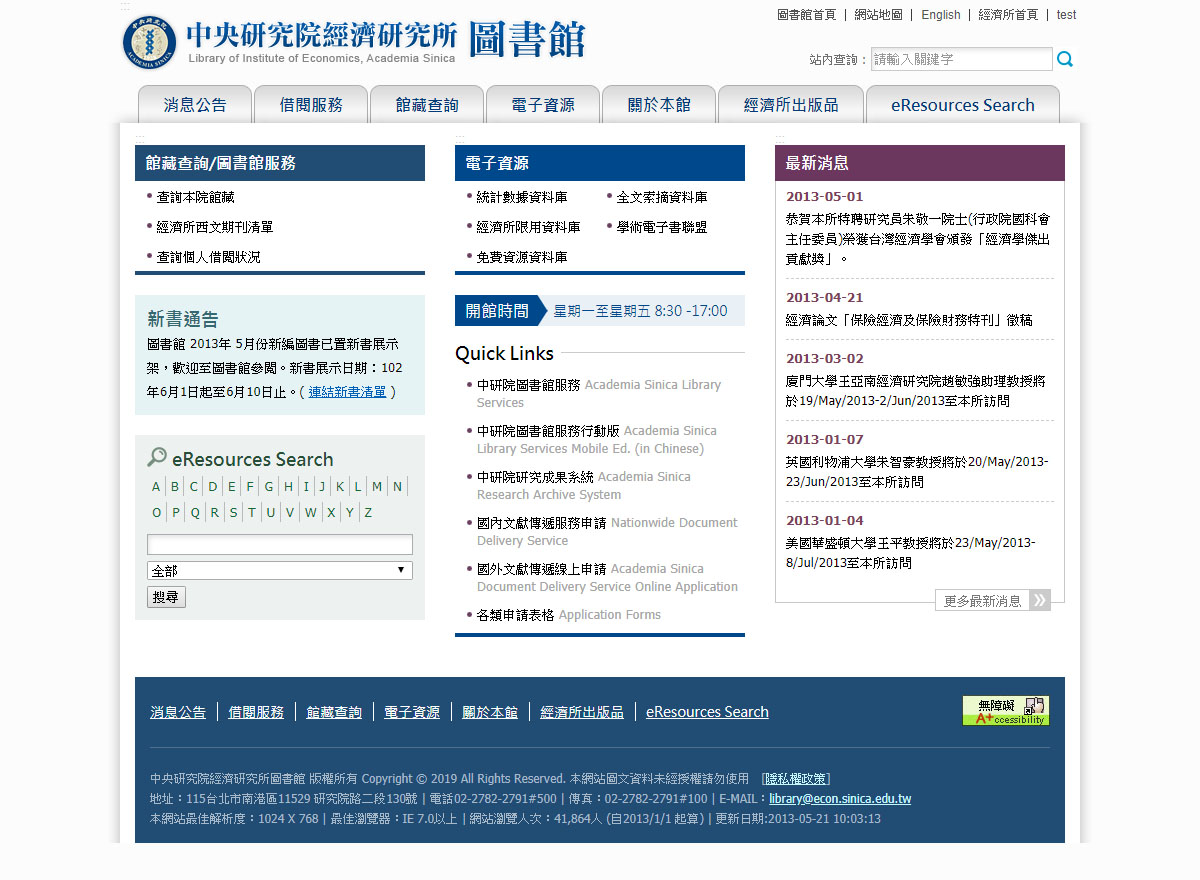Open the 2013-01-04 news item
1200x880 pixels.
coord(911,553)
